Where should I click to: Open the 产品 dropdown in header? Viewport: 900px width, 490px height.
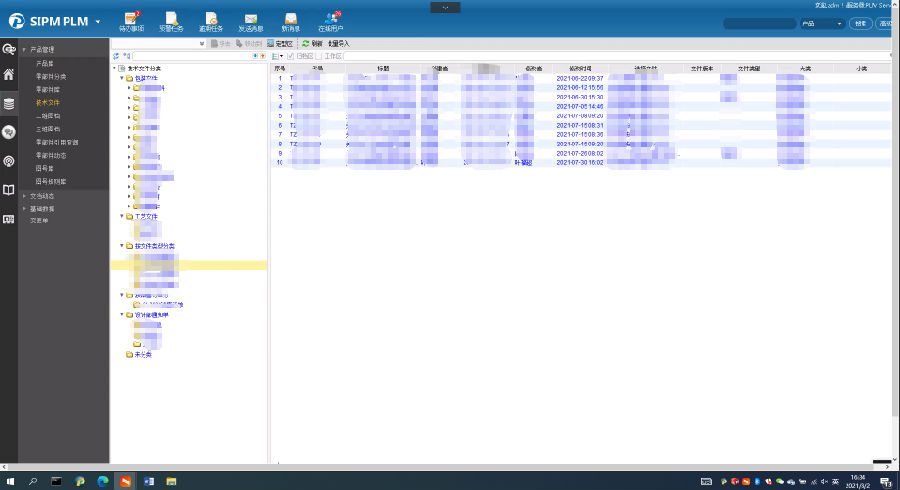click(x=822, y=24)
